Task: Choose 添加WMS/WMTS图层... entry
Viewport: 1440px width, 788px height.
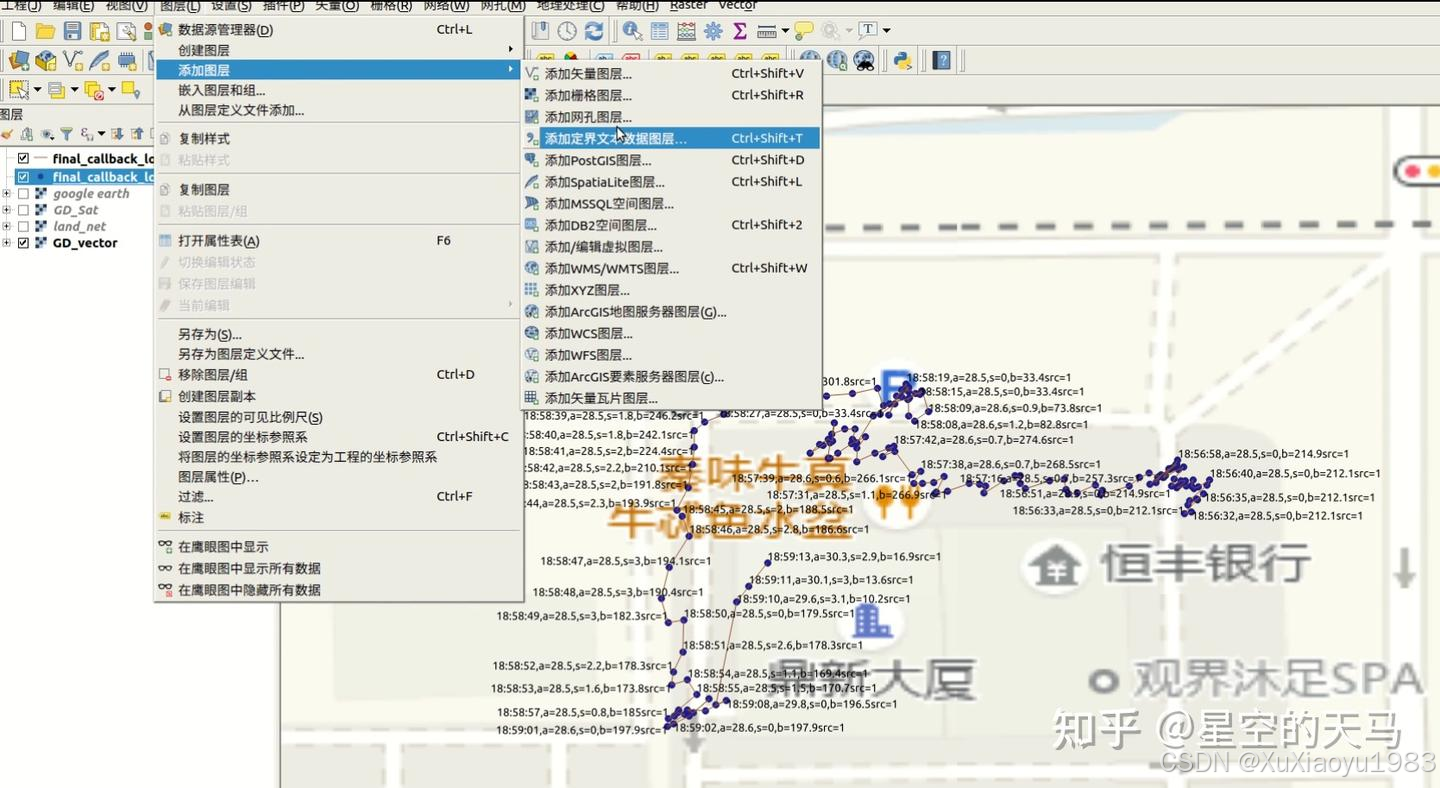Action: (671, 268)
